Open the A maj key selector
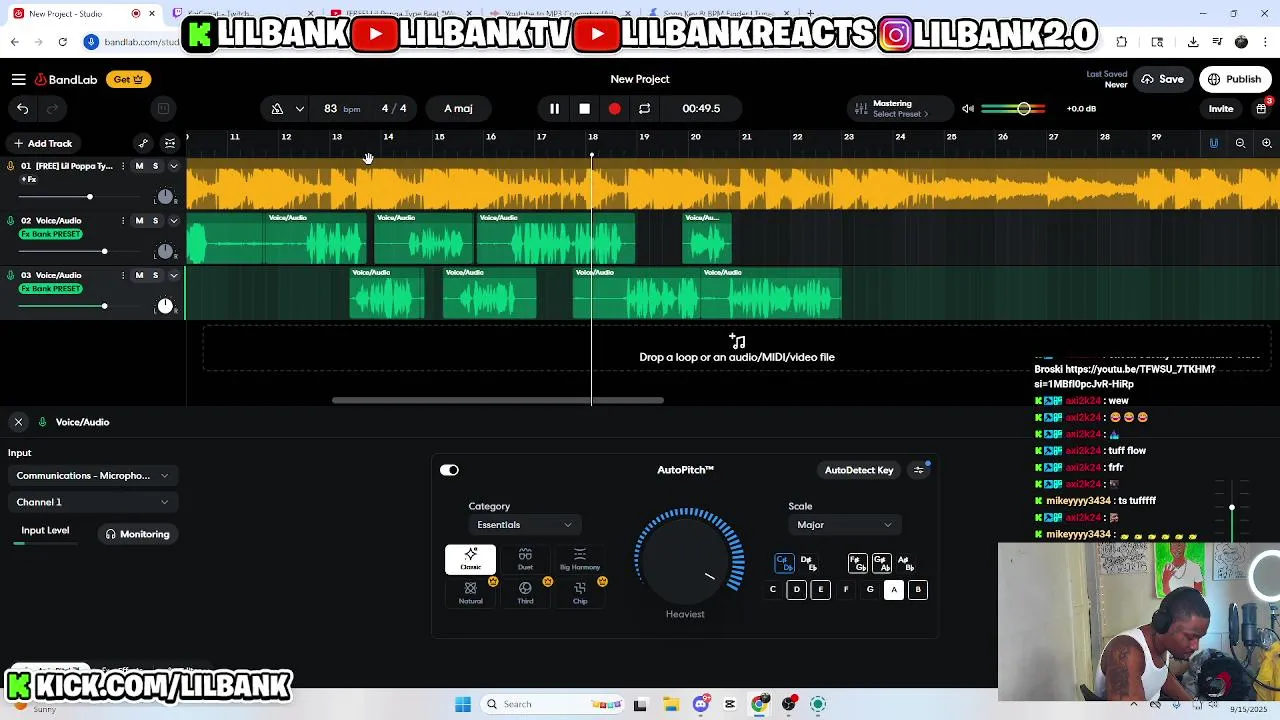The image size is (1280, 720). (x=459, y=108)
